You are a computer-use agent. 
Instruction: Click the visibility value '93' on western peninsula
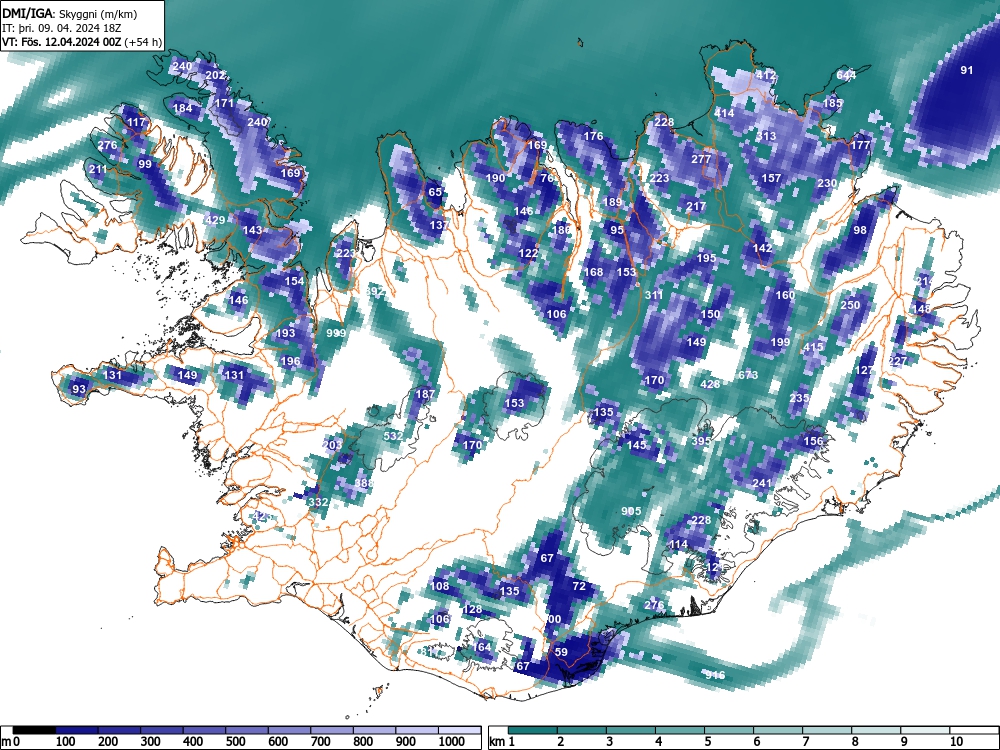pos(78,389)
